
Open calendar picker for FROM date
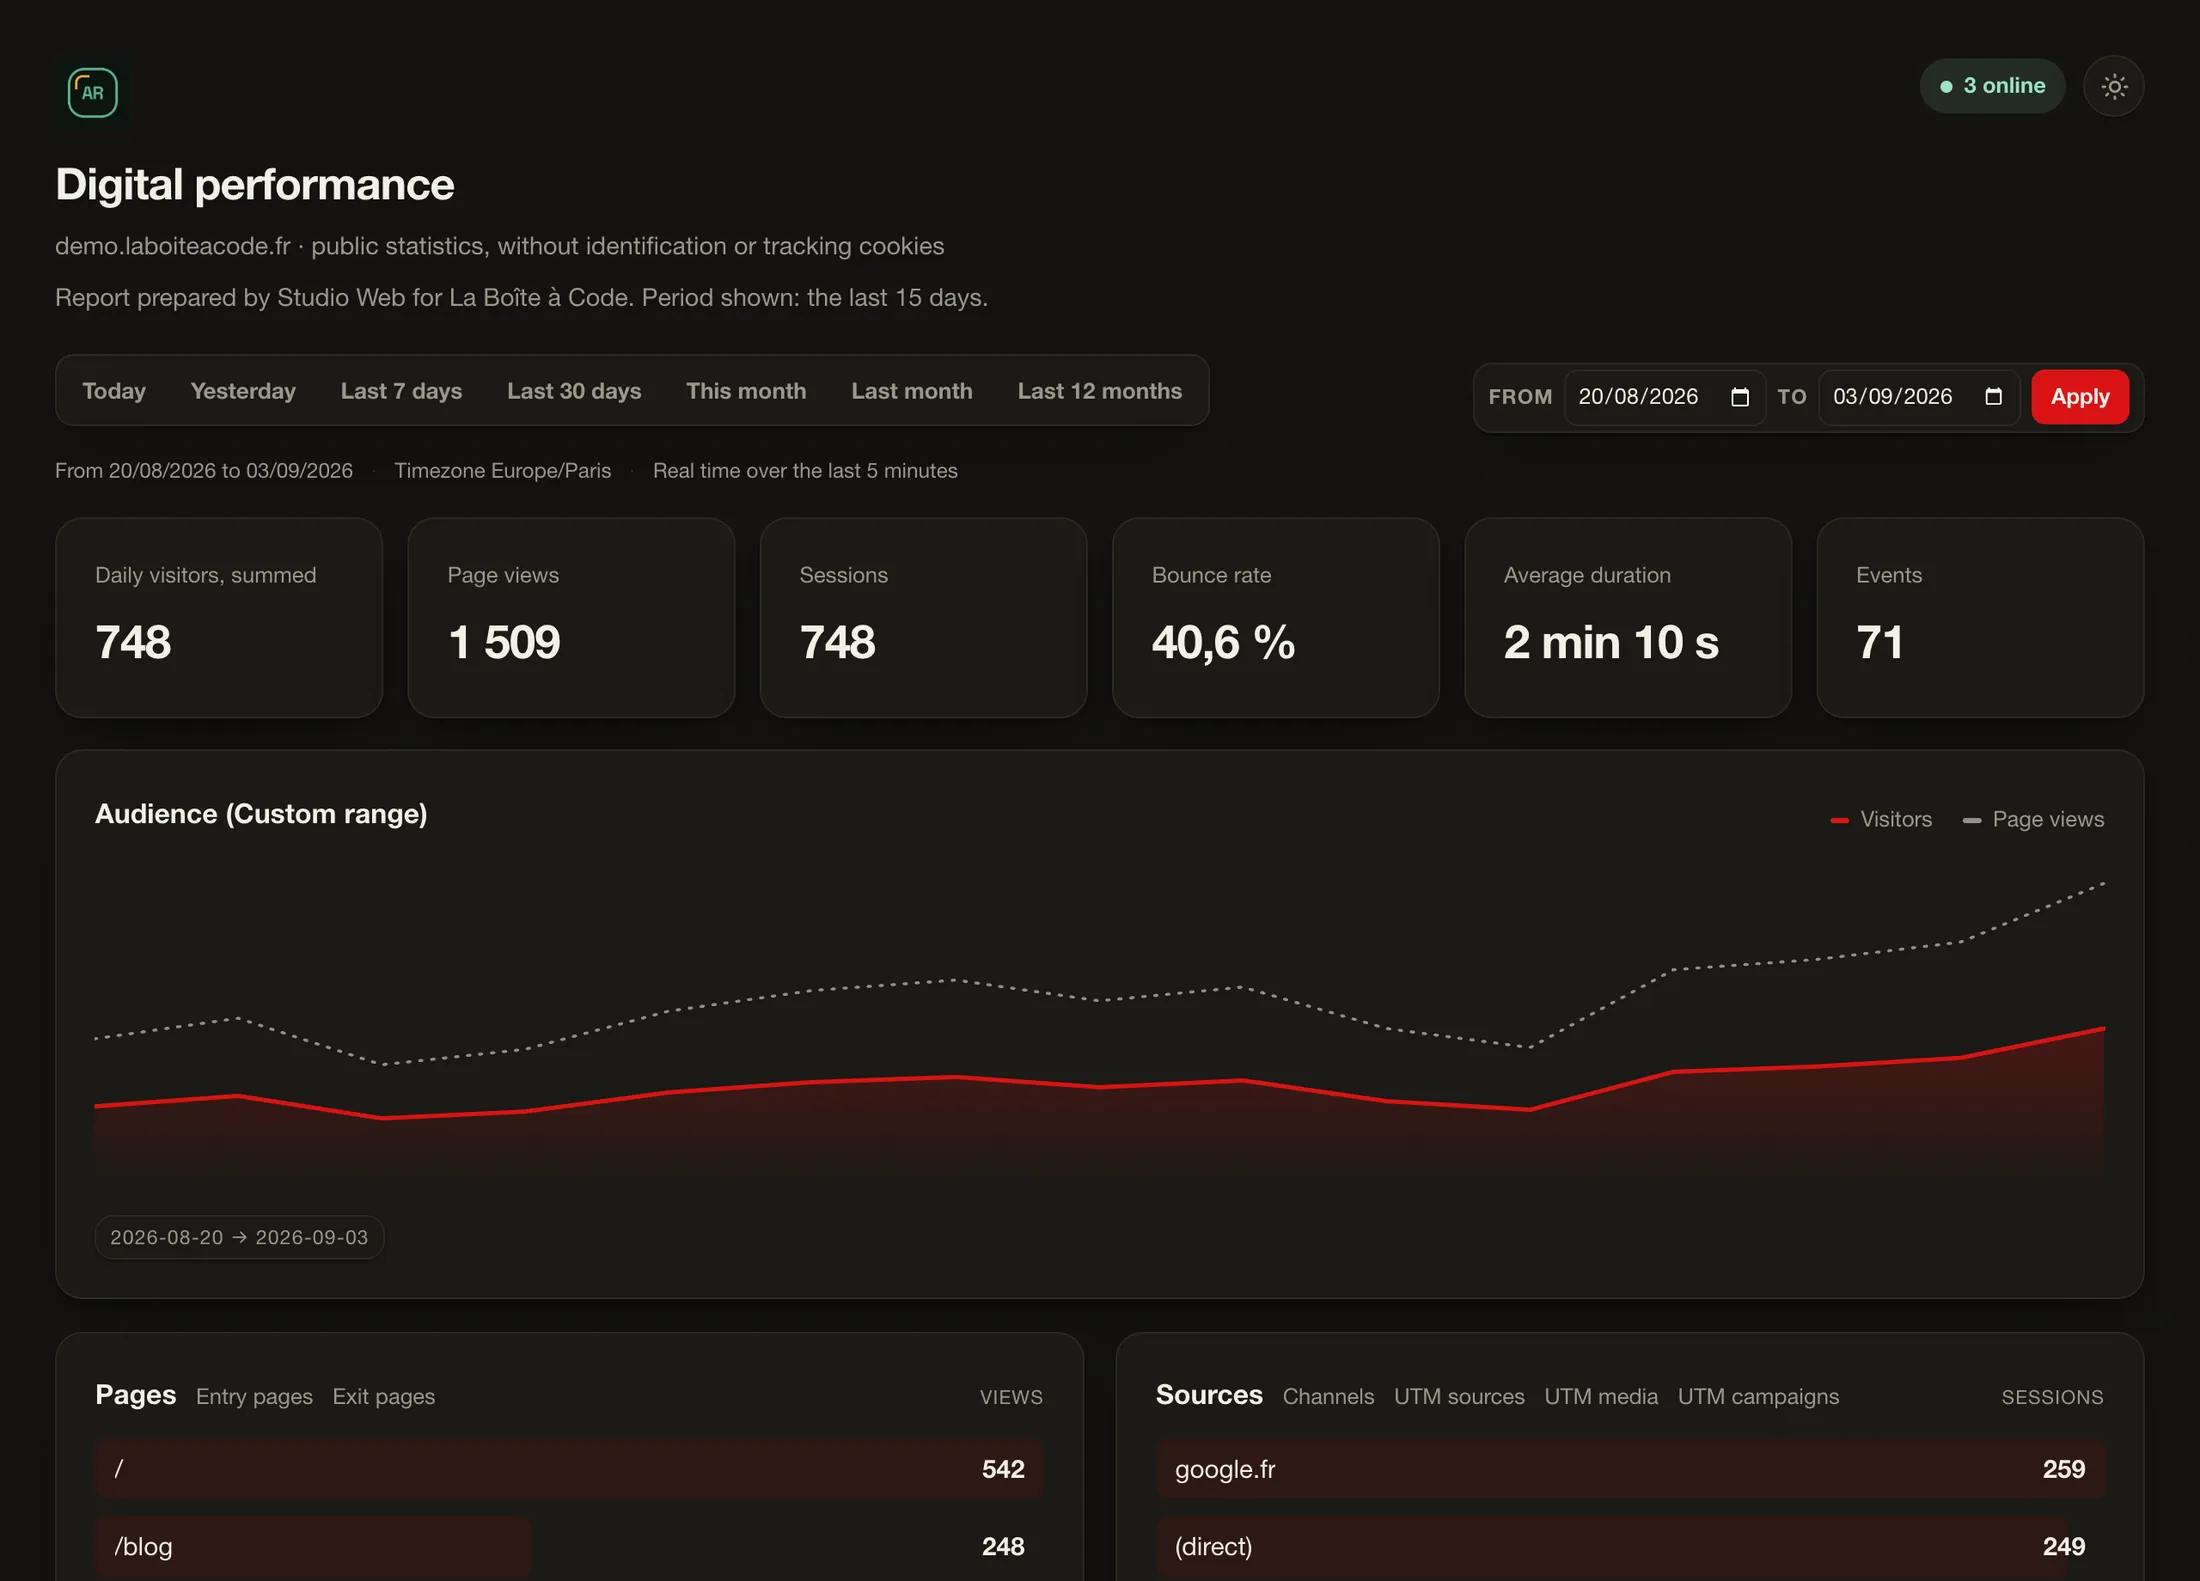point(1740,397)
